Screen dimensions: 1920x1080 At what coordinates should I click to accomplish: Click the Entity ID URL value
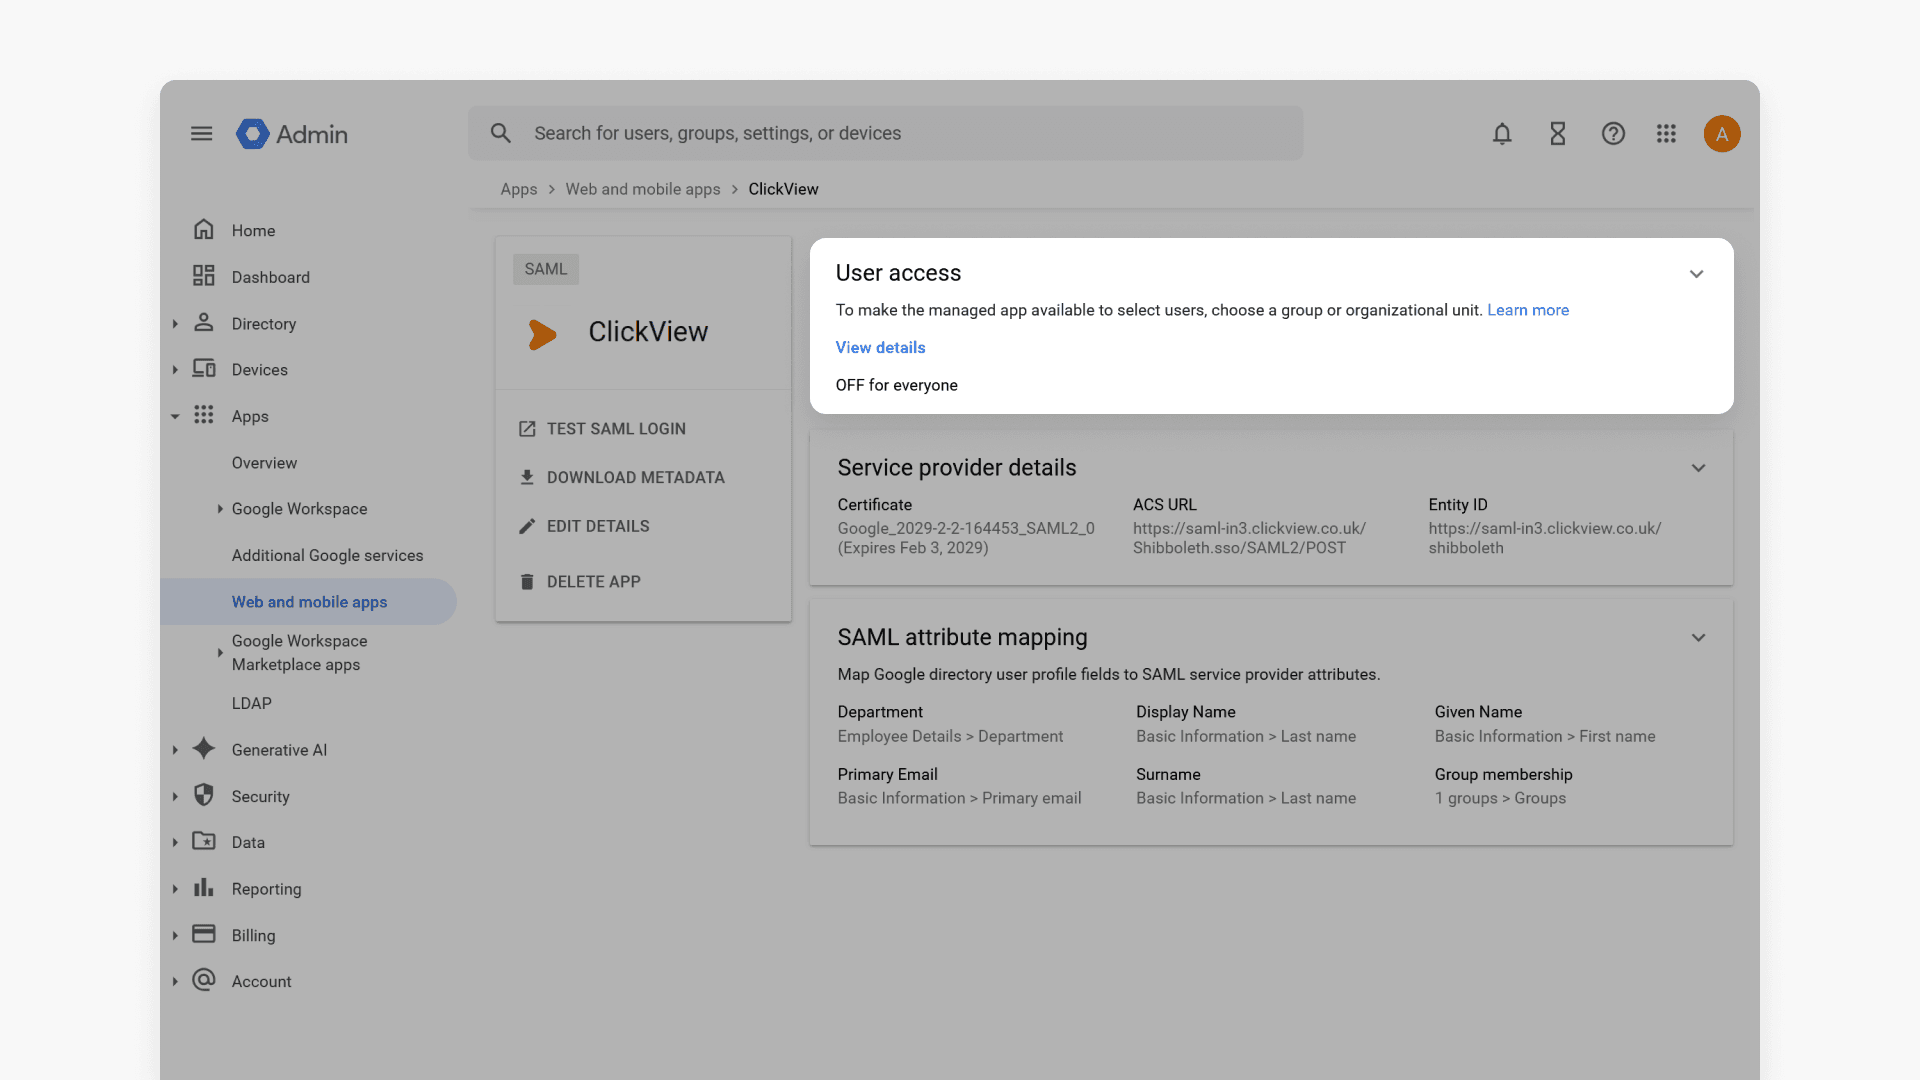(1544, 538)
